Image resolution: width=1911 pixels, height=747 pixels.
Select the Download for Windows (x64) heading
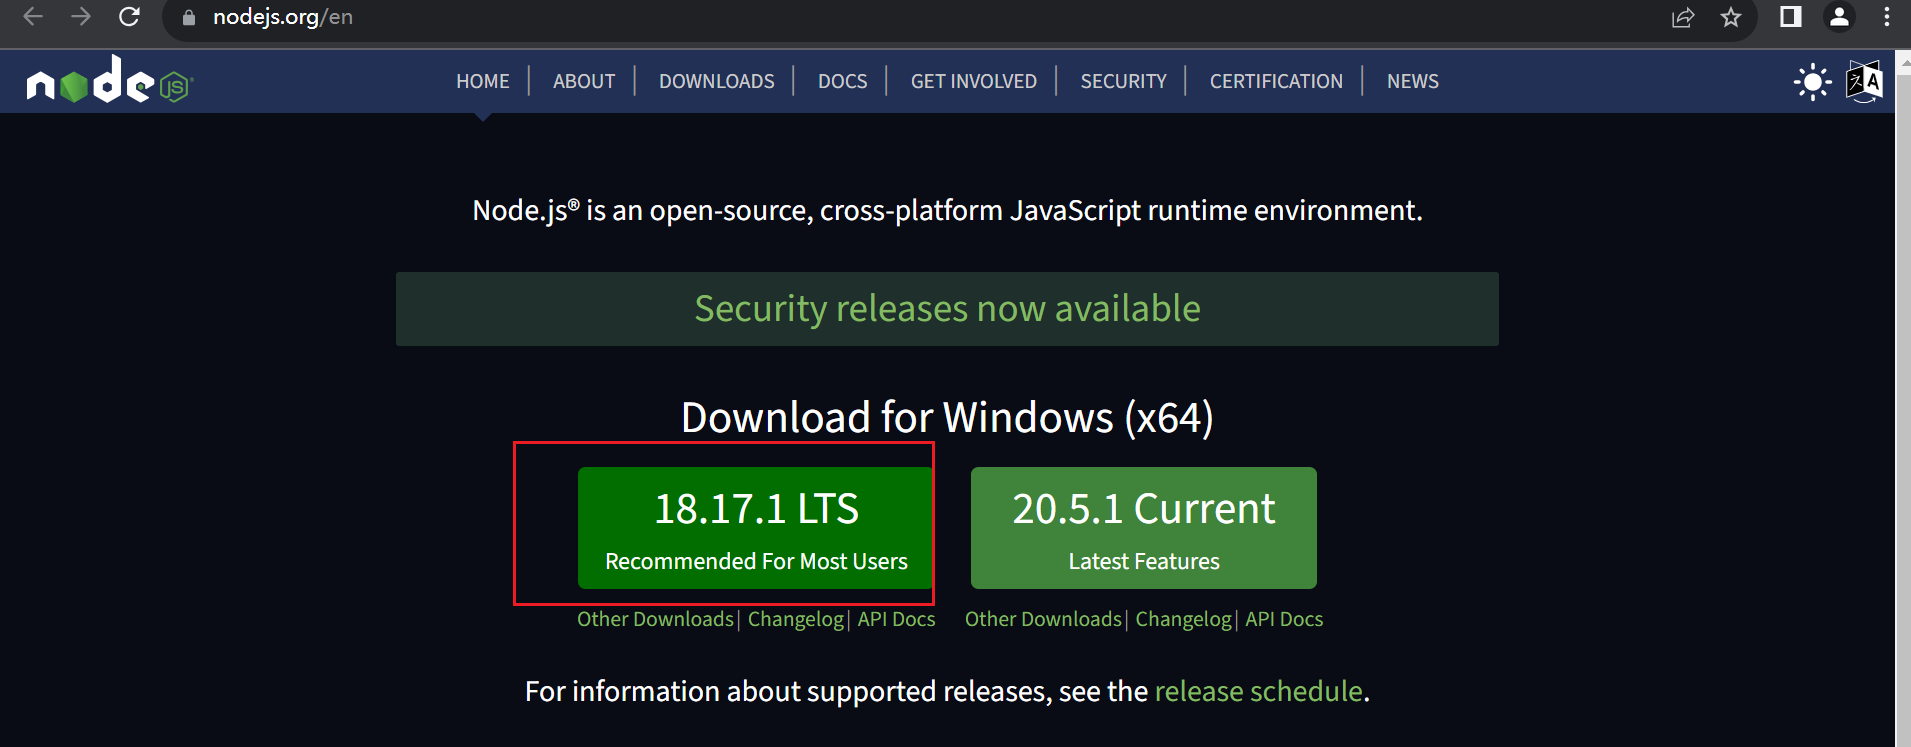pyautogui.click(x=947, y=417)
